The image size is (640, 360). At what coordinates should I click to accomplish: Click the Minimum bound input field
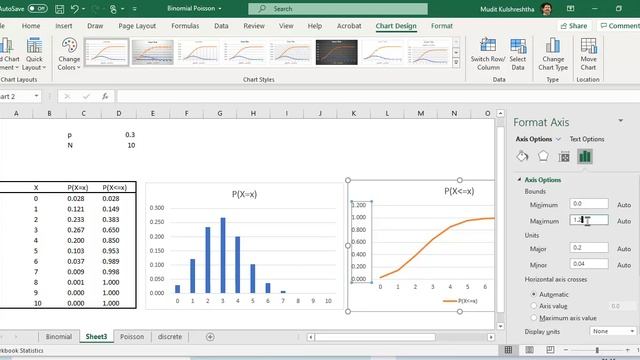(x=589, y=204)
